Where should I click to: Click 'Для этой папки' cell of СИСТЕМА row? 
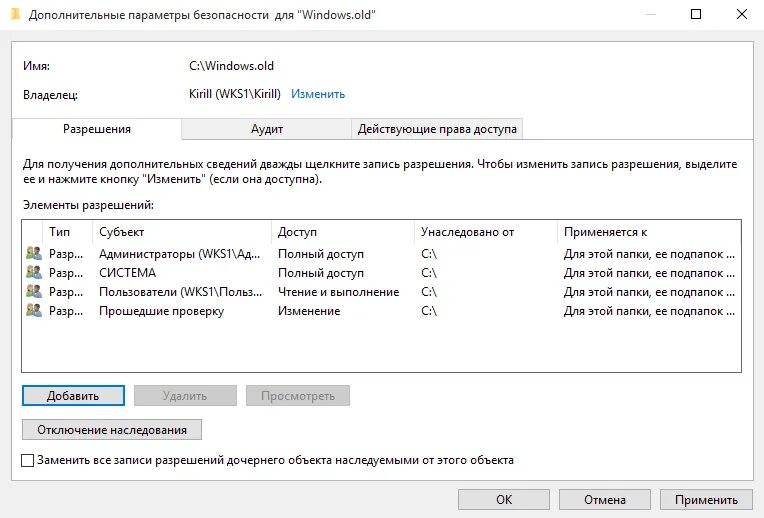pyautogui.click(x=649, y=273)
